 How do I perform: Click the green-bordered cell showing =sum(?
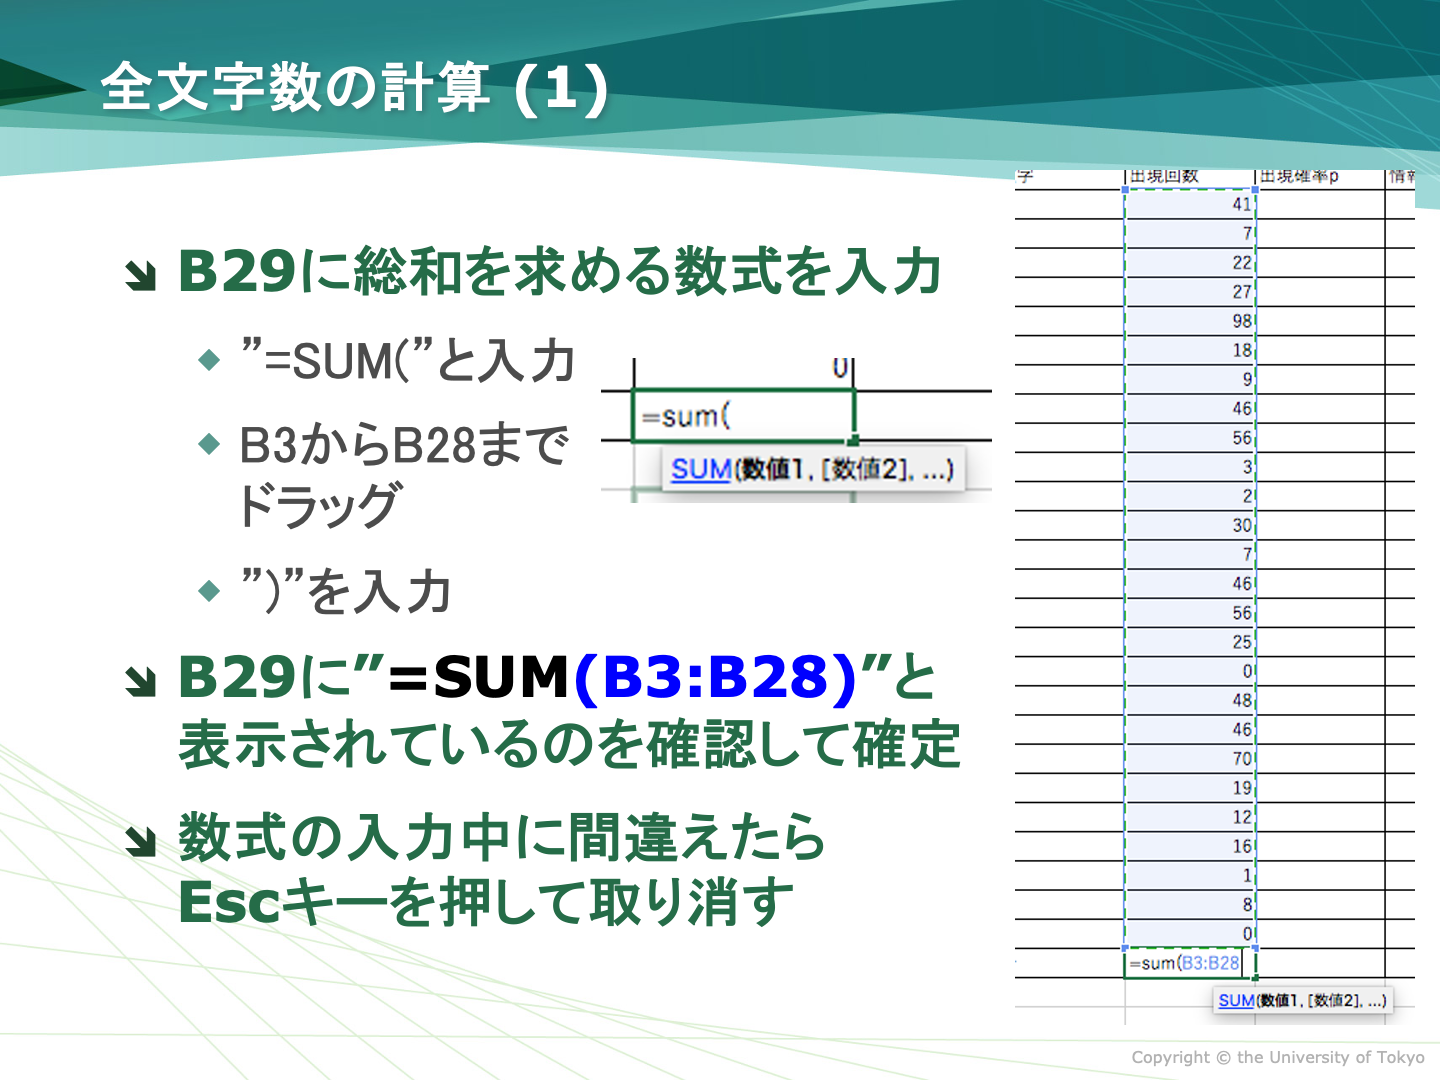pyautogui.click(x=742, y=416)
